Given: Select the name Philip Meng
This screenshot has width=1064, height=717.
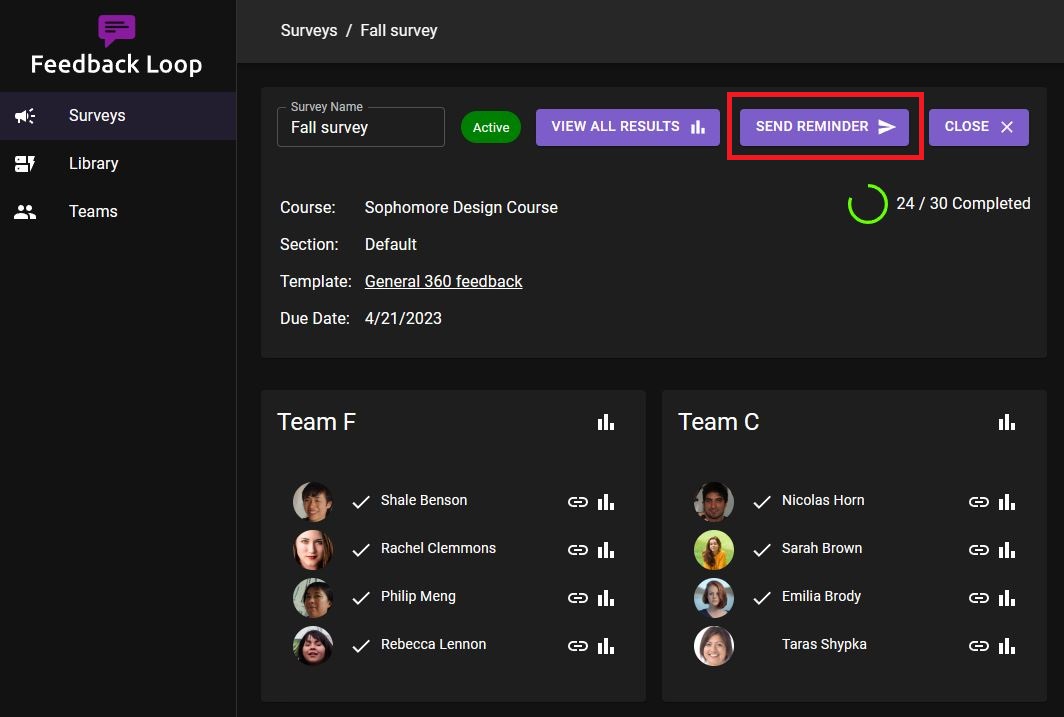Looking at the screenshot, I should tap(418, 596).
